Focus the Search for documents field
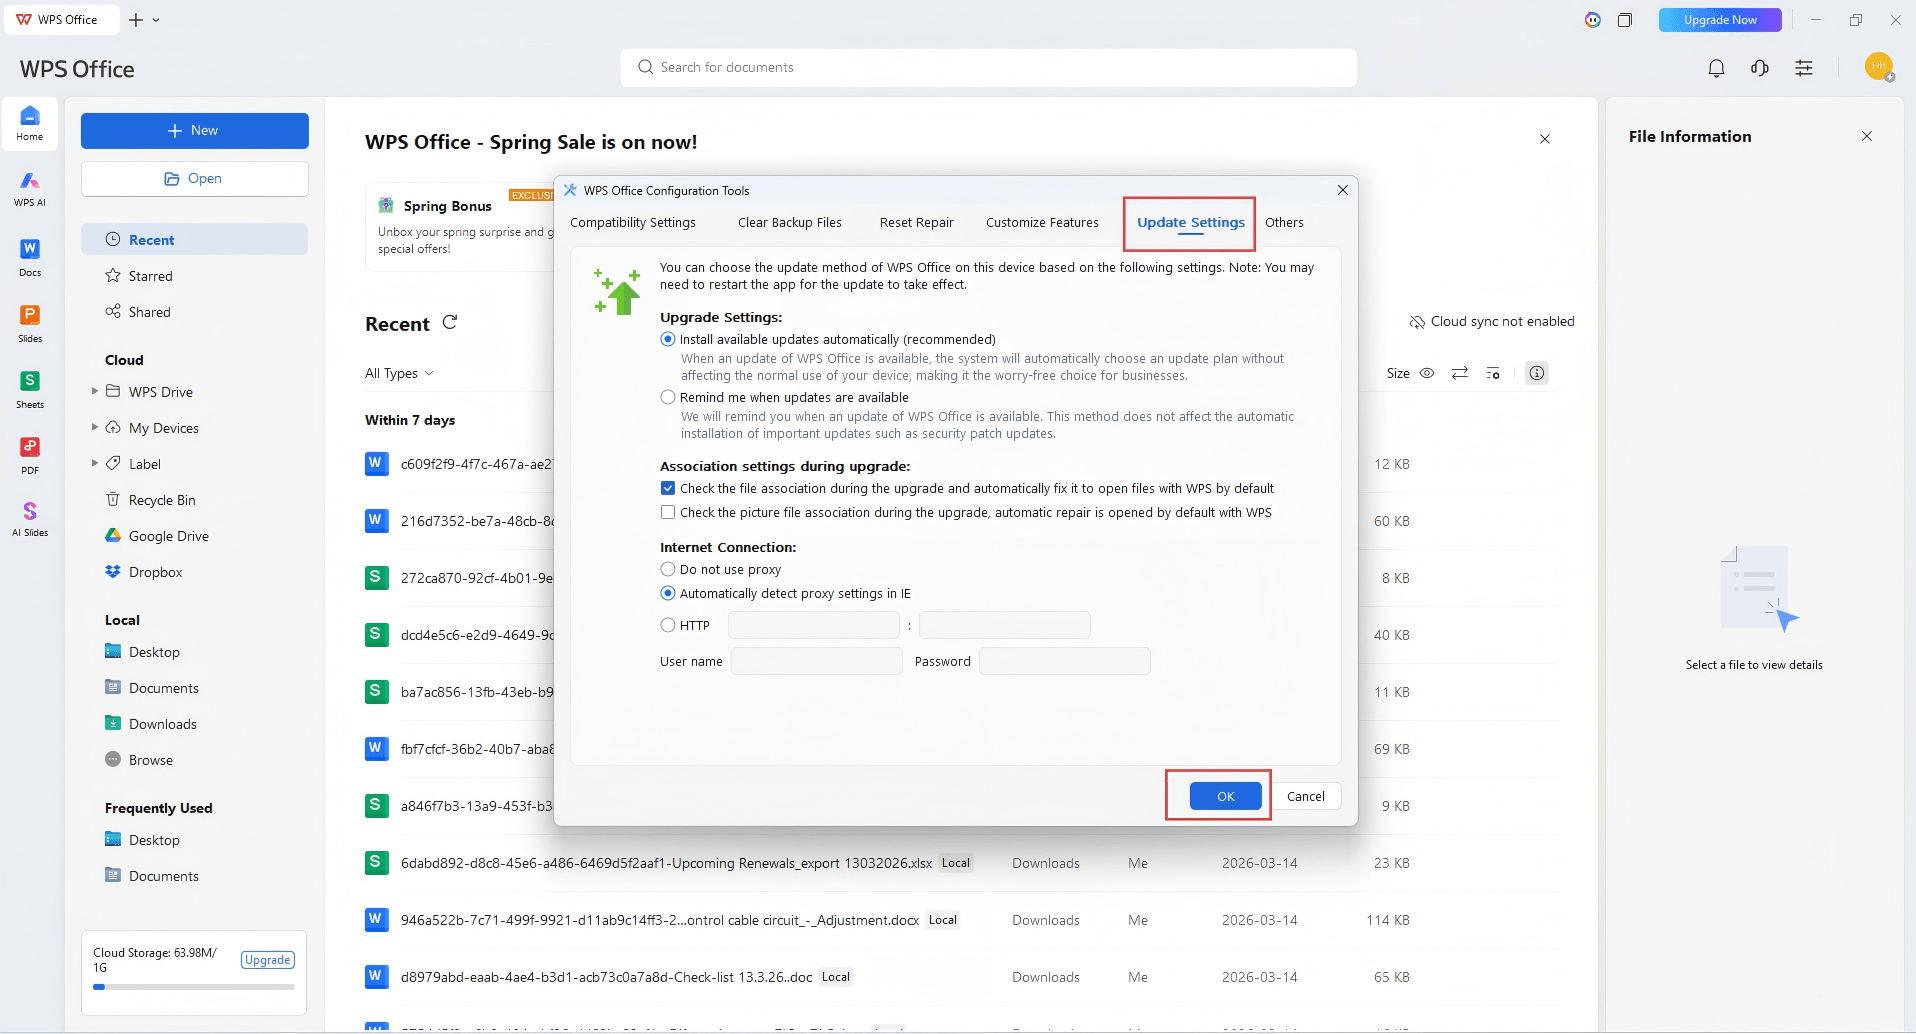The height and width of the screenshot is (1034, 1916). tap(989, 68)
